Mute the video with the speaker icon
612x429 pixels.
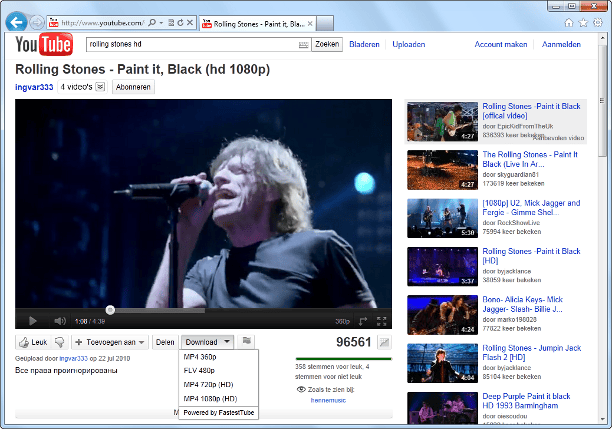tap(60, 321)
